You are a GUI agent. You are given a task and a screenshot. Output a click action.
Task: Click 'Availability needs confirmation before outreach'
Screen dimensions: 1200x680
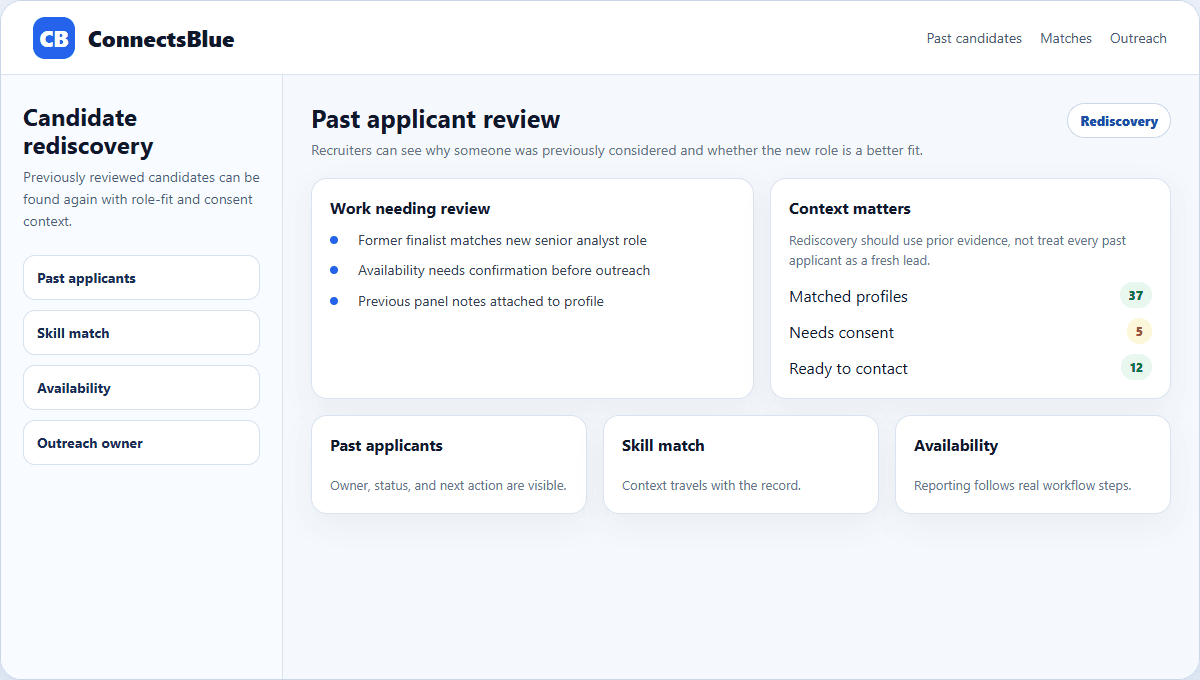pyautogui.click(x=504, y=270)
